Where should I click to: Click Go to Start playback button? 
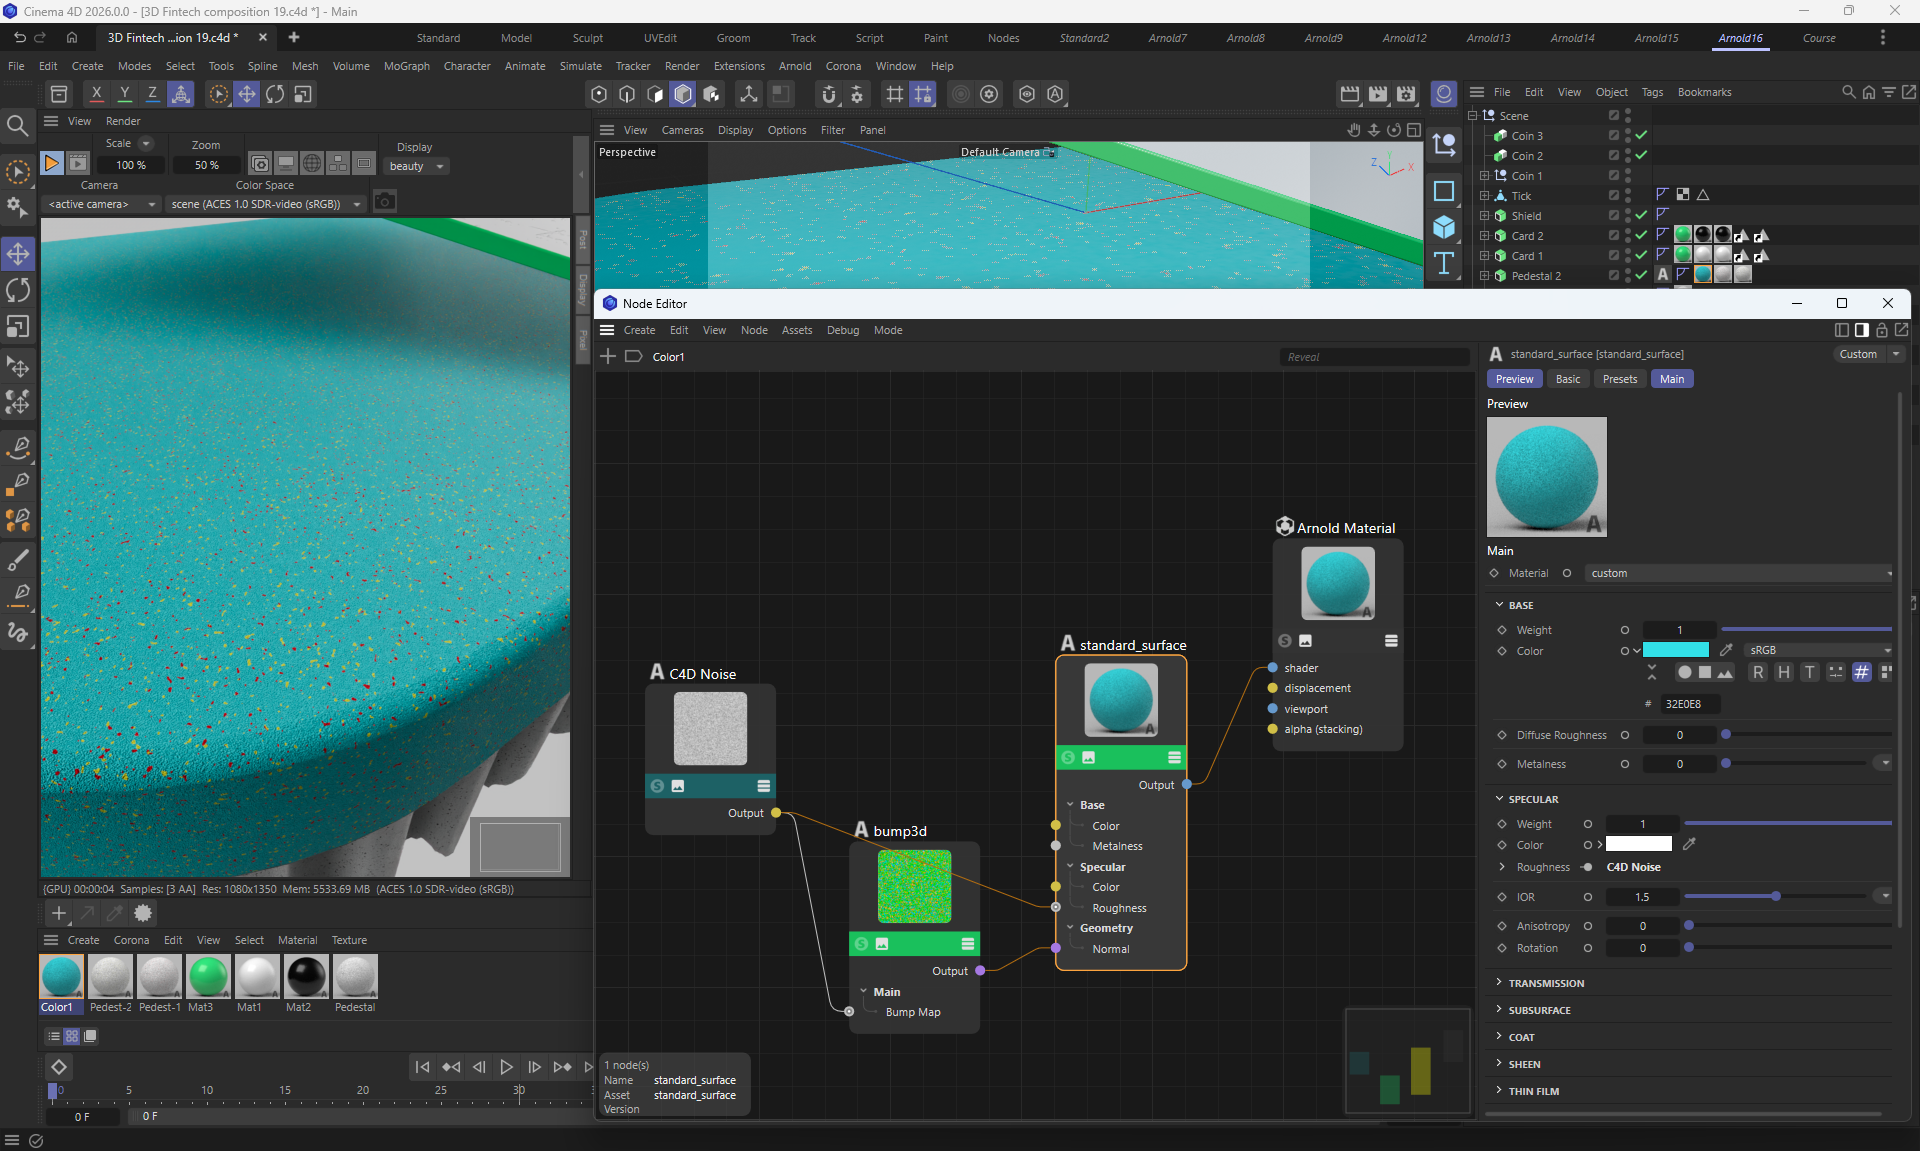(x=422, y=1067)
